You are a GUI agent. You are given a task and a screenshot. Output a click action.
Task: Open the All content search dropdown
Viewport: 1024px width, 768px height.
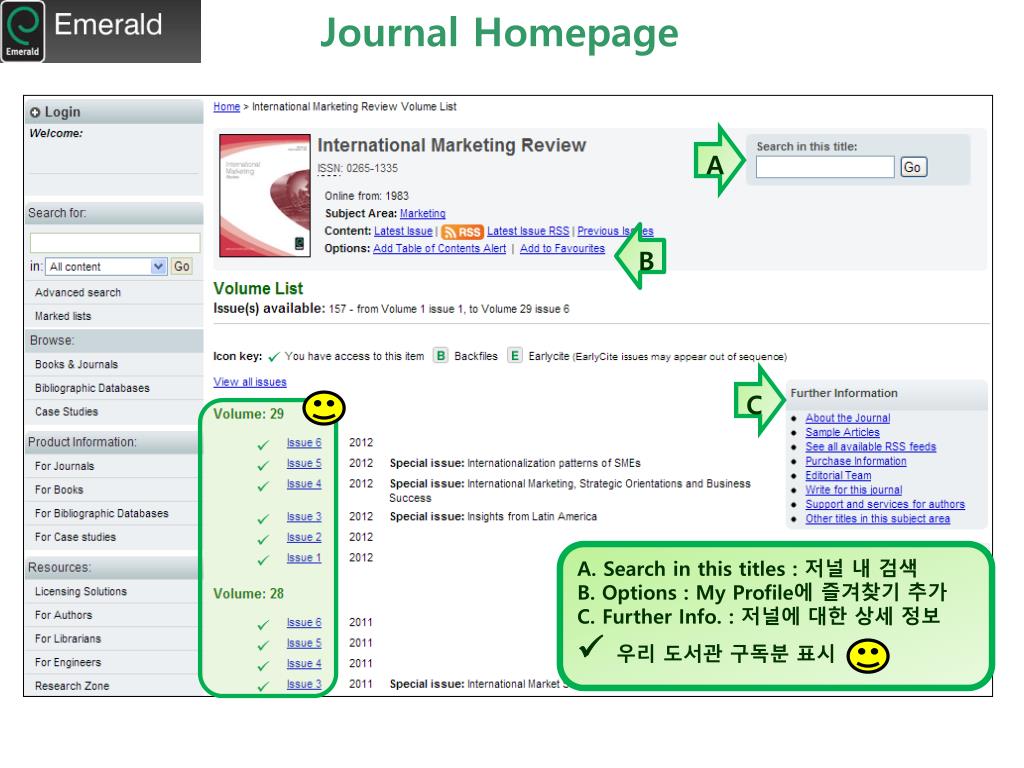point(106,266)
